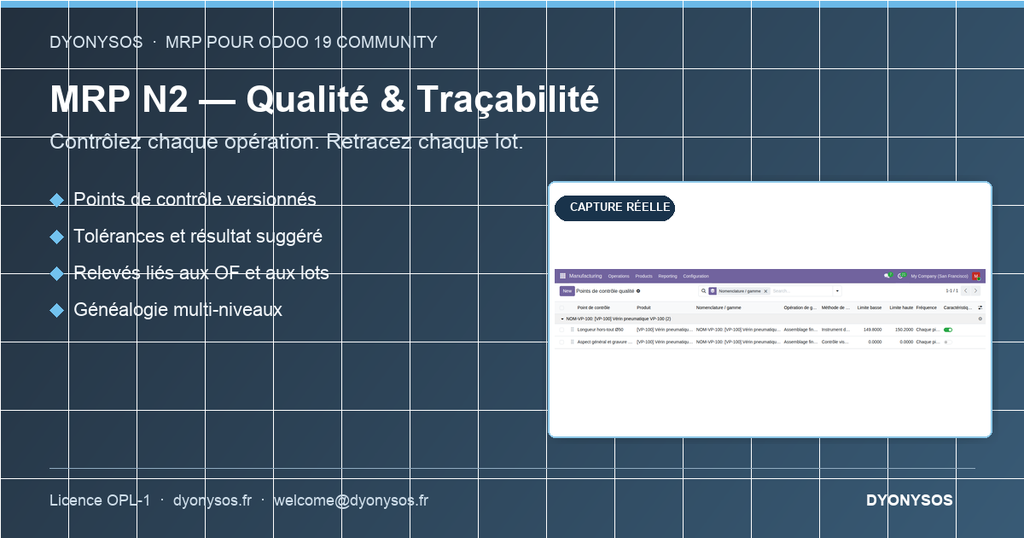Open record Aspect général et gravure
This screenshot has height=538, width=1024.
click(604, 342)
